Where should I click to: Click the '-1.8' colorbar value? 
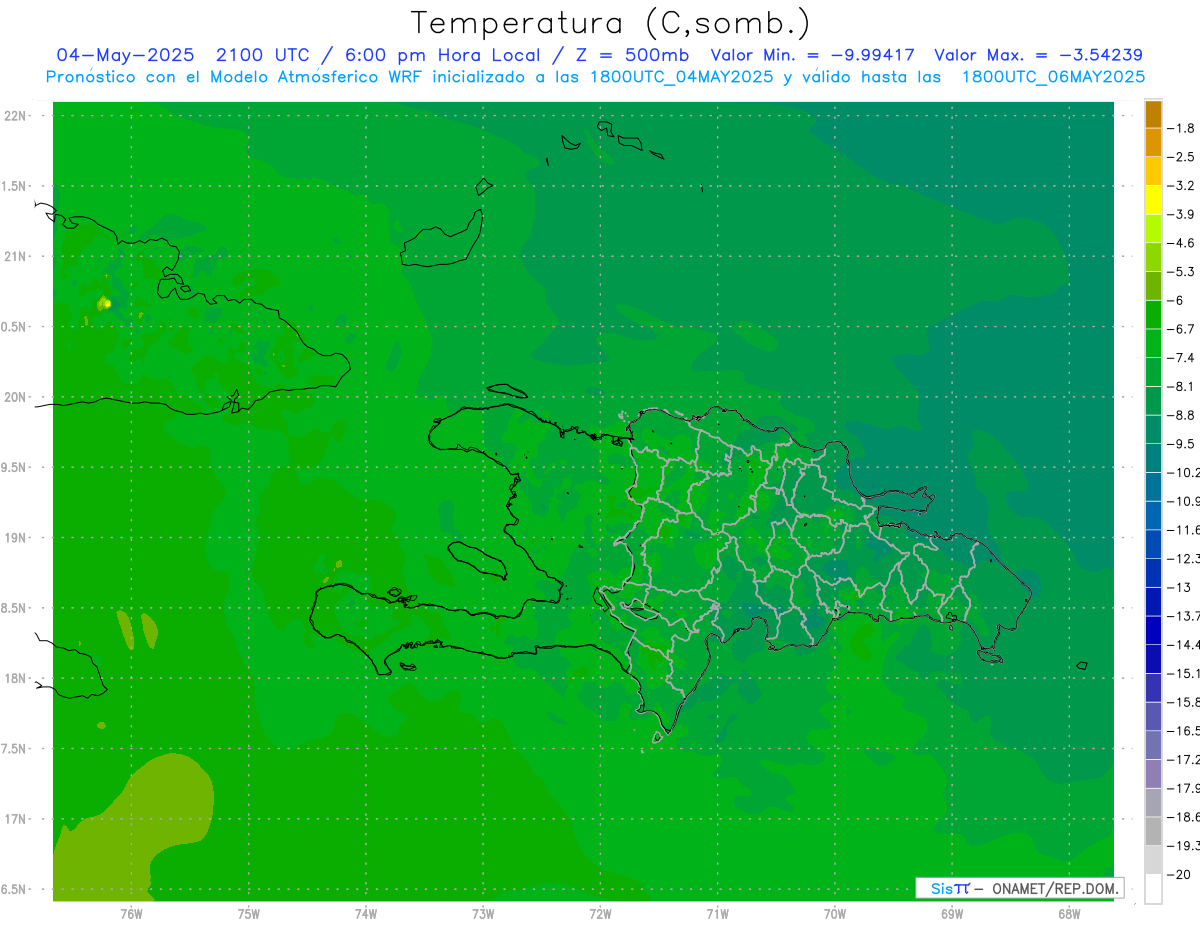[x=1182, y=128]
